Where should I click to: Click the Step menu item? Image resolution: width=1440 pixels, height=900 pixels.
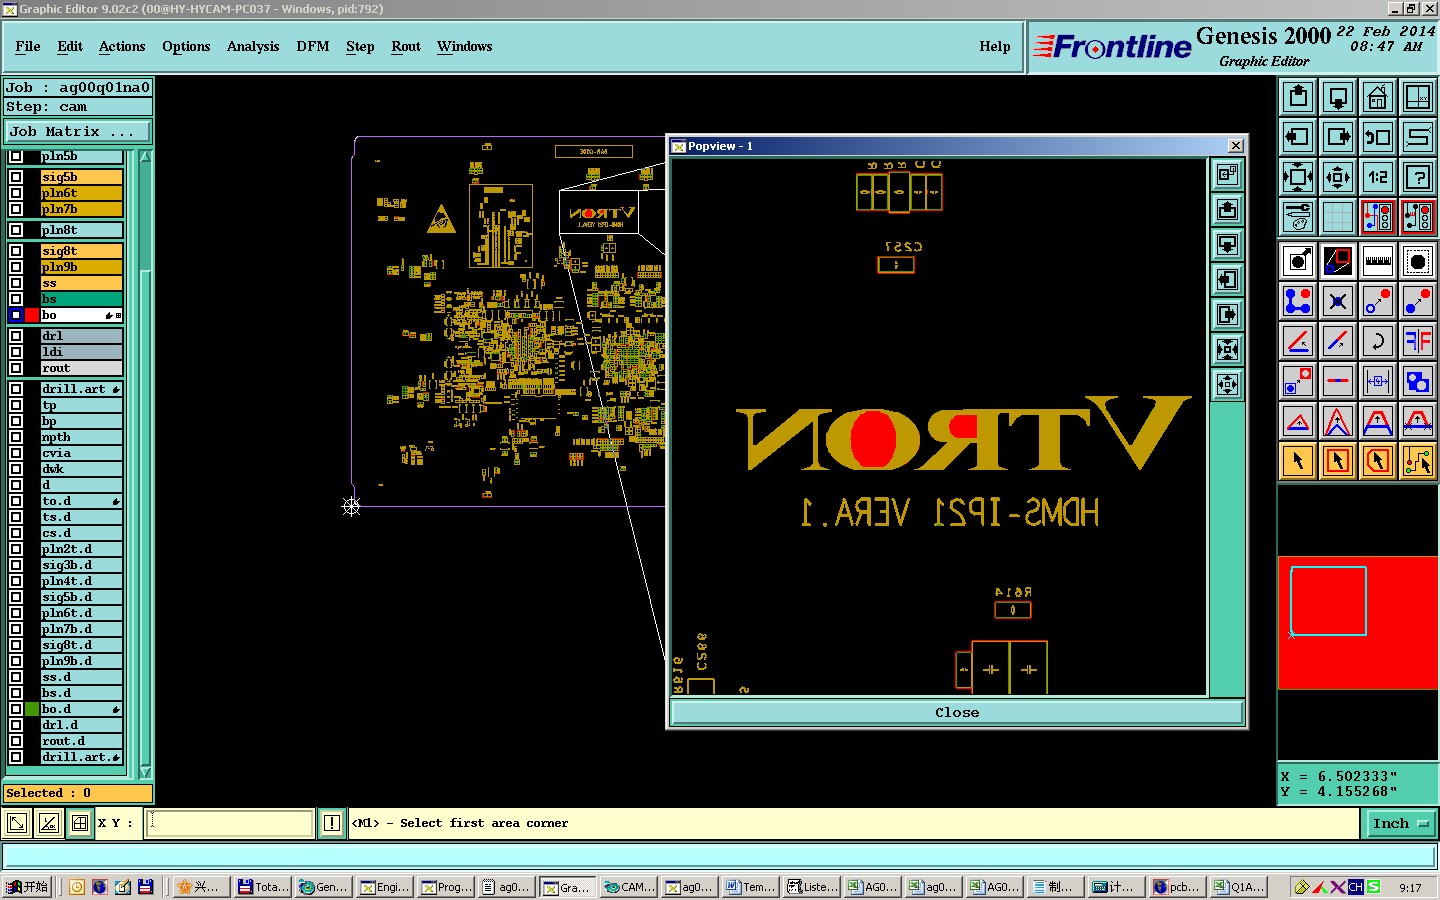pyautogui.click(x=360, y=46)
